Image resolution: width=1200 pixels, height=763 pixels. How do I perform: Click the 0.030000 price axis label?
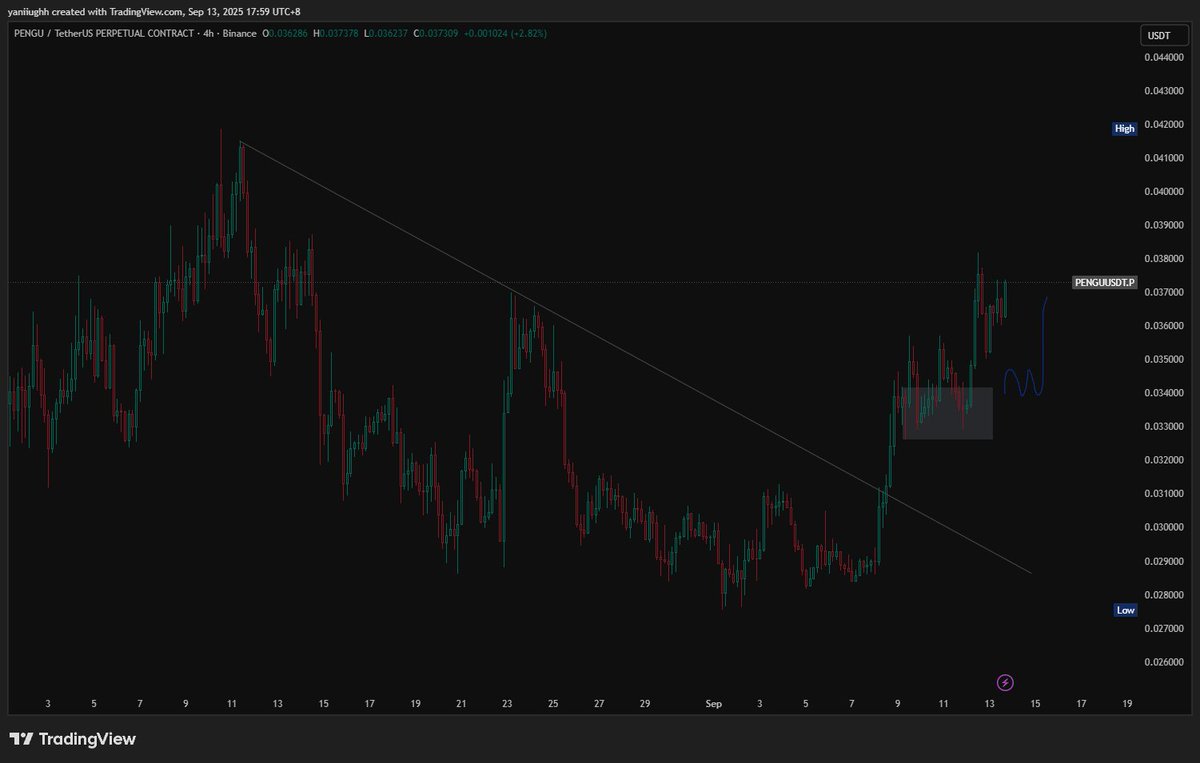click(x=1164, y=527)
